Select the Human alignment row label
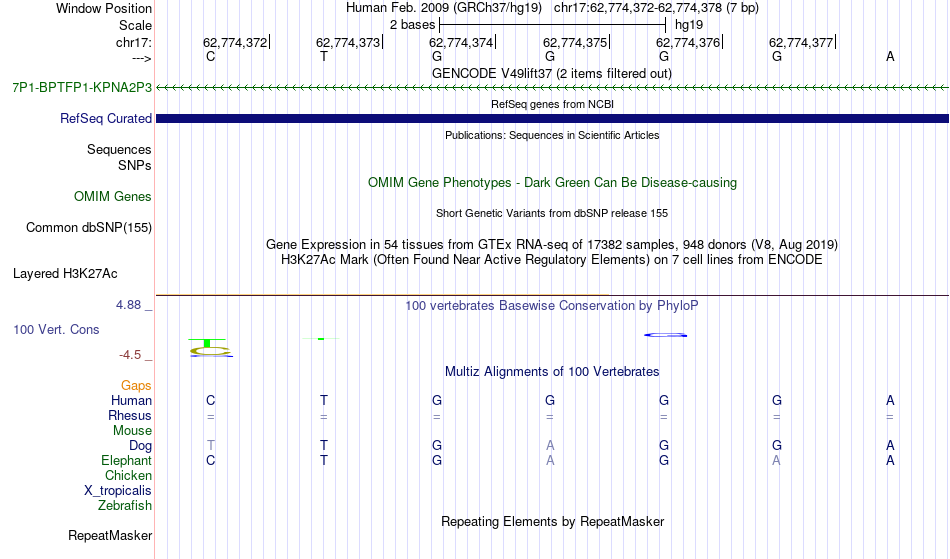Screen dimensions: 950x559 tap(131, 400)
